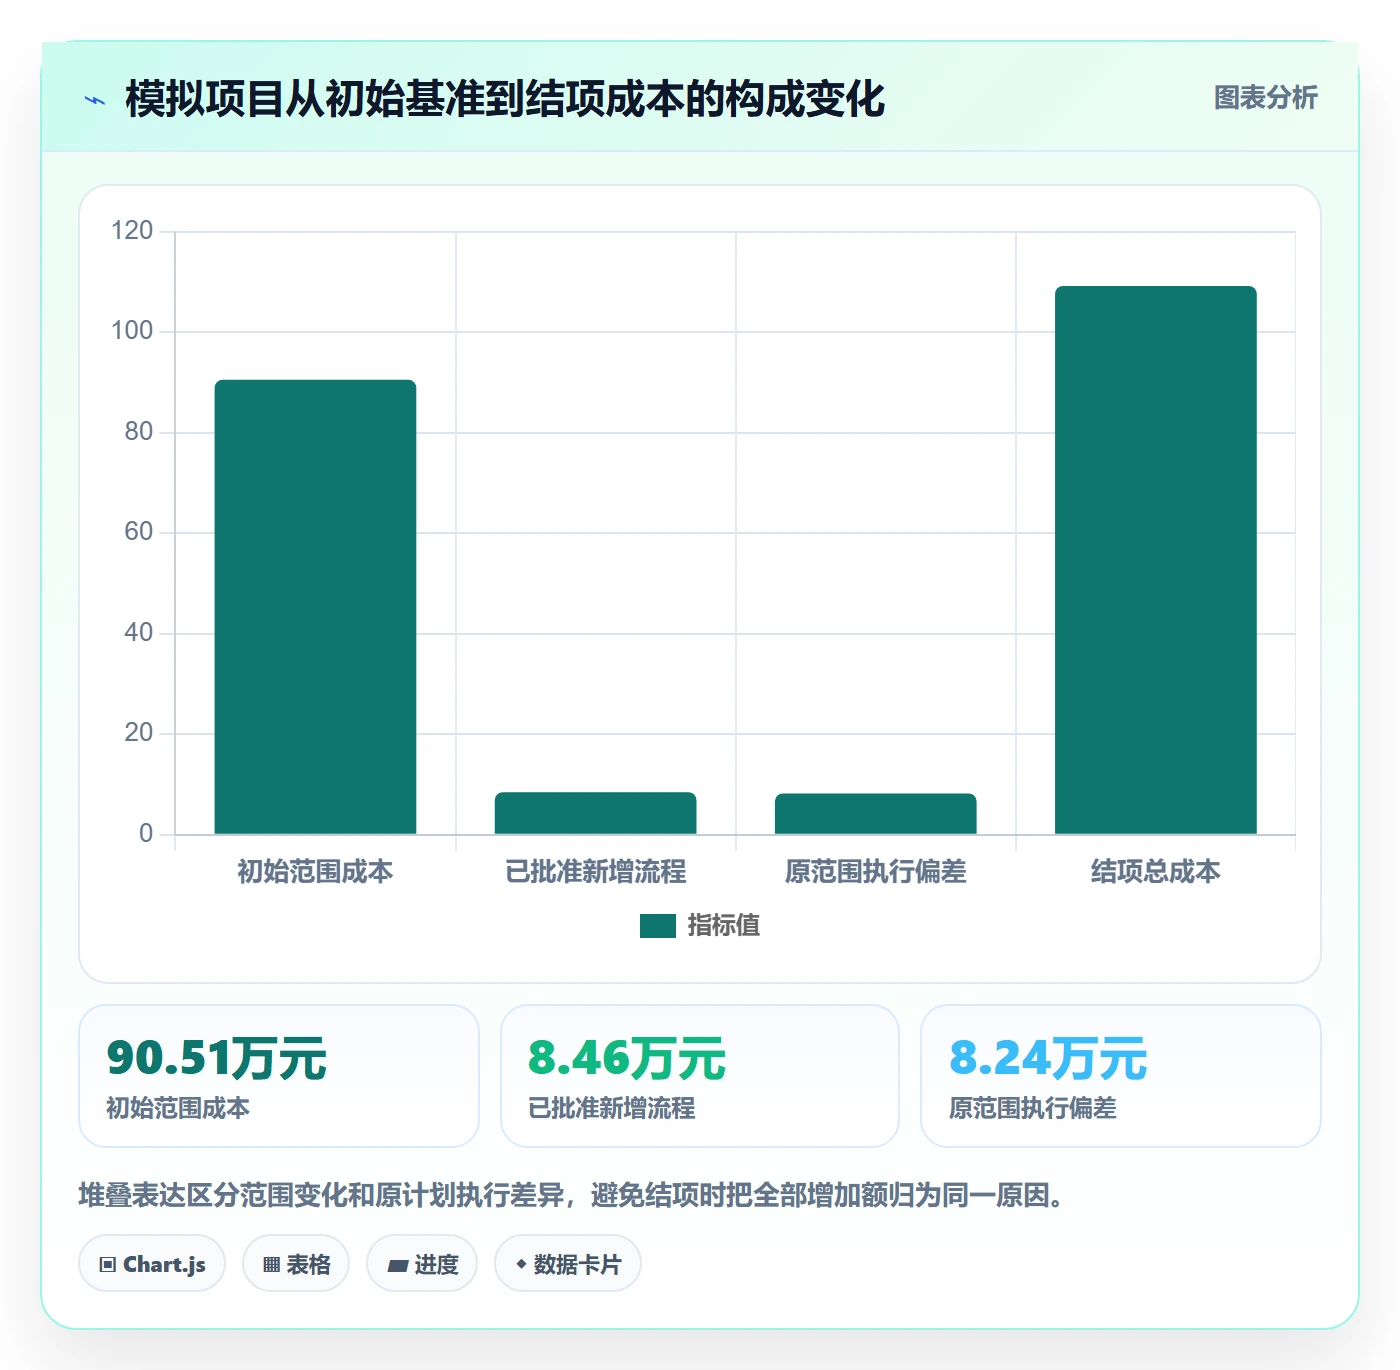The image size is (1400, 1370).
Task: Click the 100 y-axis tick label
Action: click(x=132, y=331)
